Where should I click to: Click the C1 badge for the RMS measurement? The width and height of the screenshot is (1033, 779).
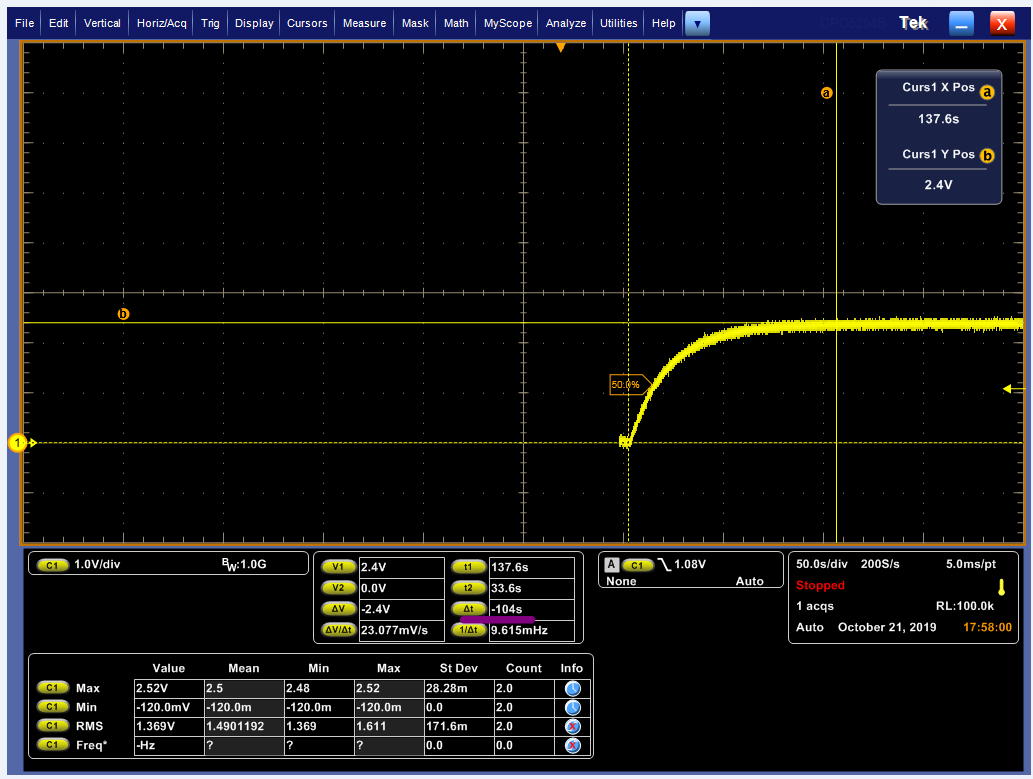tap(53, 726)
